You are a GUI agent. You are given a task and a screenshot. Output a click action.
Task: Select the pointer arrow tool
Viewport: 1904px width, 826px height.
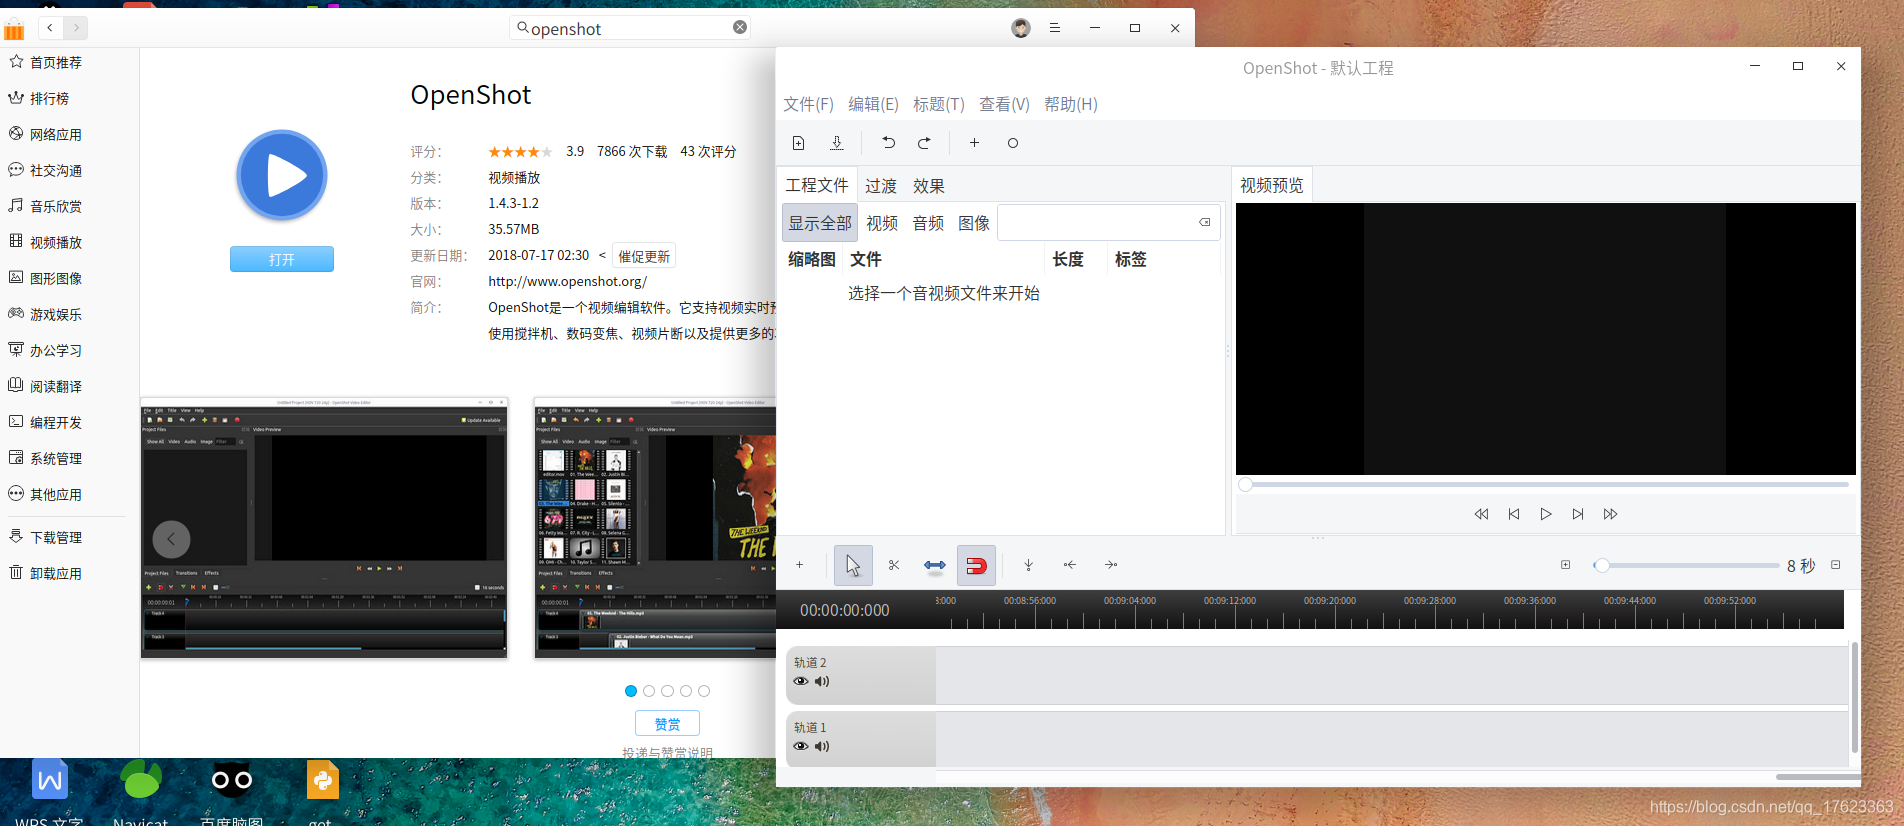pos(853,565)
